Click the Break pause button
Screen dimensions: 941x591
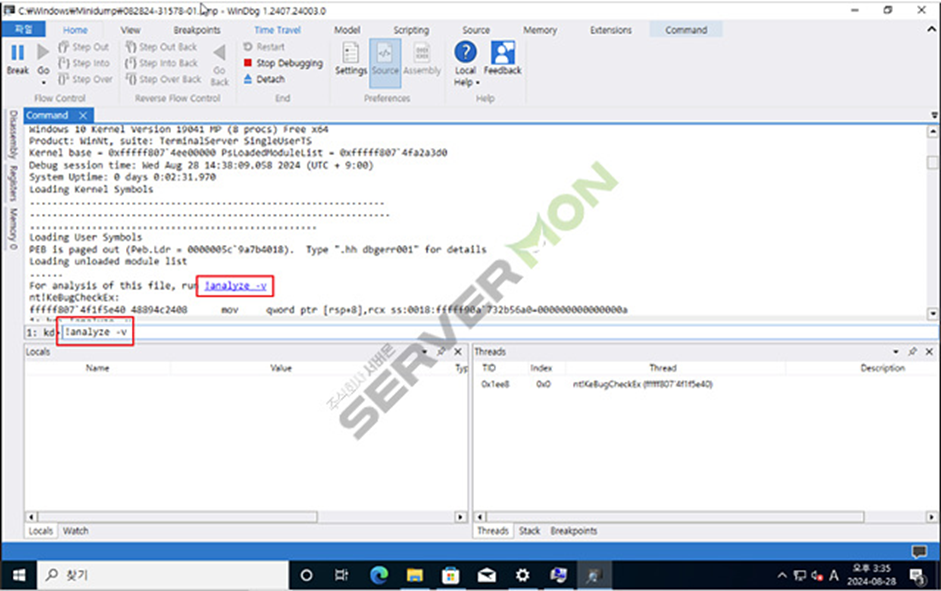(x=18, y=59)
